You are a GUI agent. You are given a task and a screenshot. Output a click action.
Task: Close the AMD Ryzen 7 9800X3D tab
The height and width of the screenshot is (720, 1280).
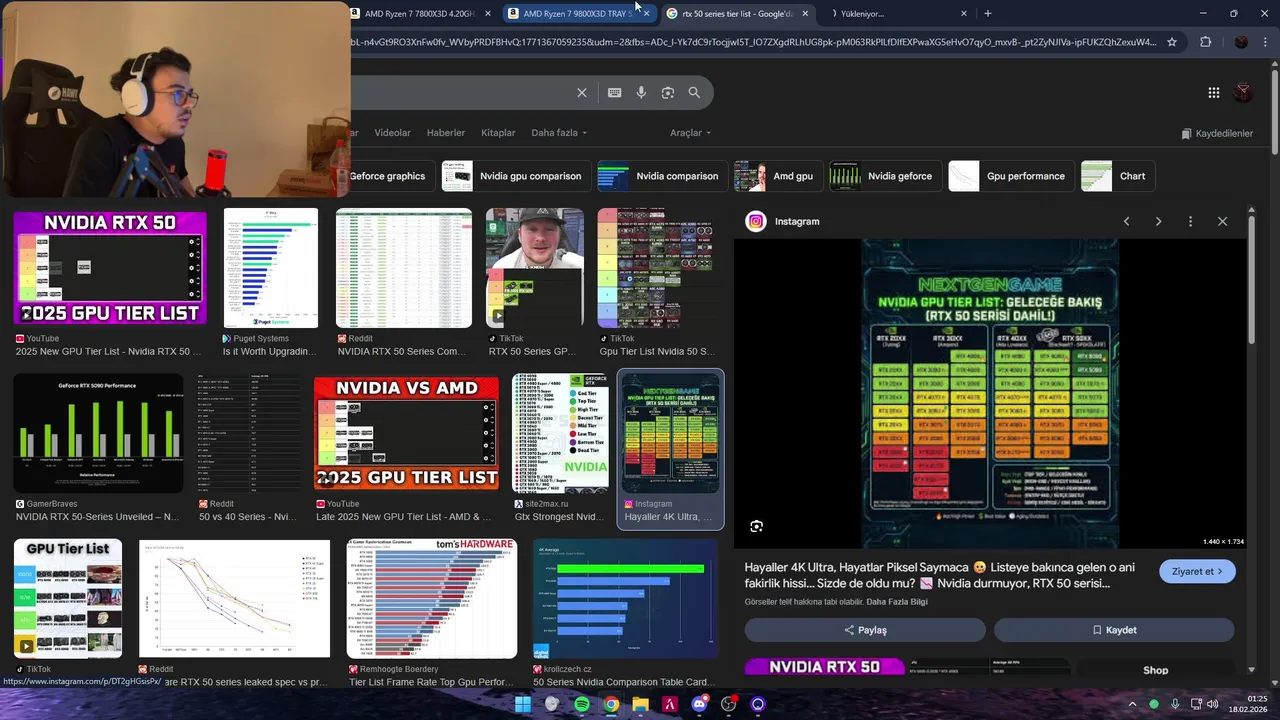pos(646,14)
